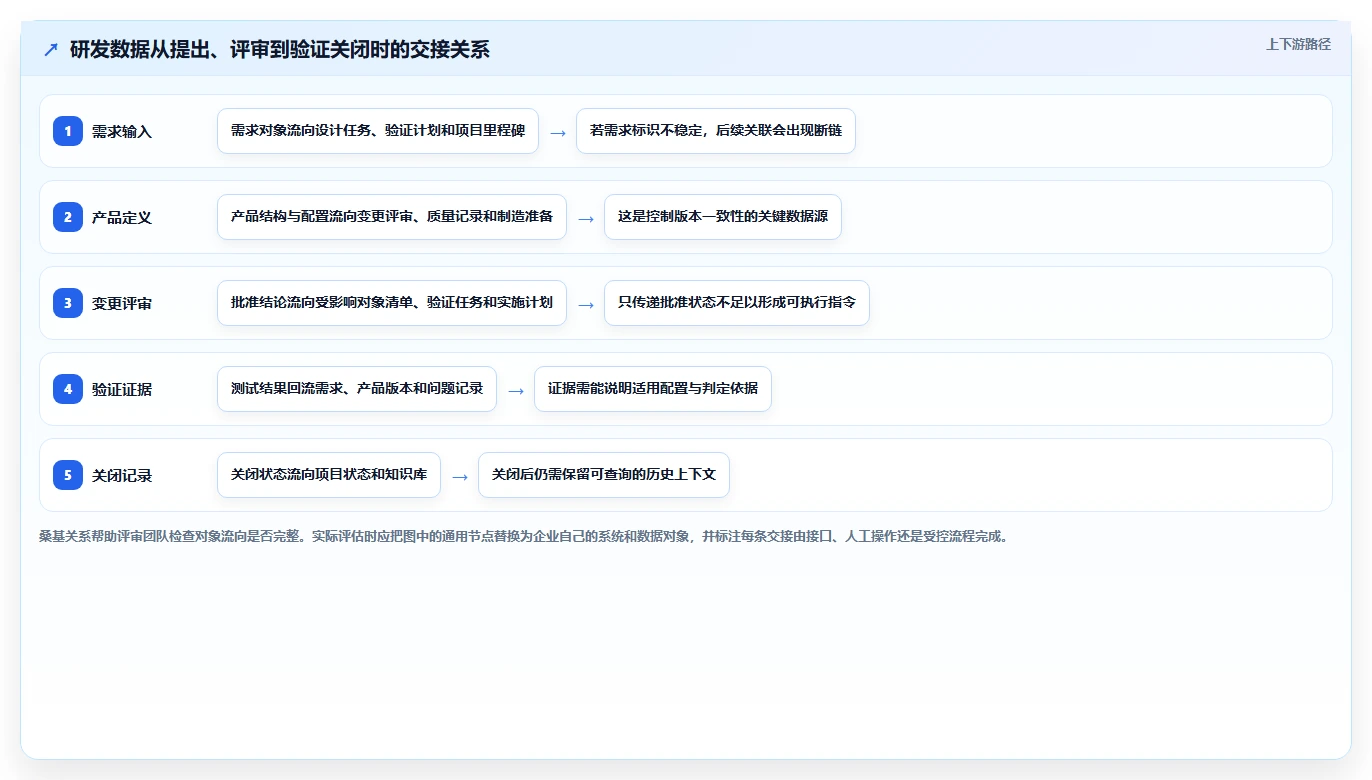Select the 关闭记录 row label
This screenshot has width=1372, height=780.
coord(122,475)
